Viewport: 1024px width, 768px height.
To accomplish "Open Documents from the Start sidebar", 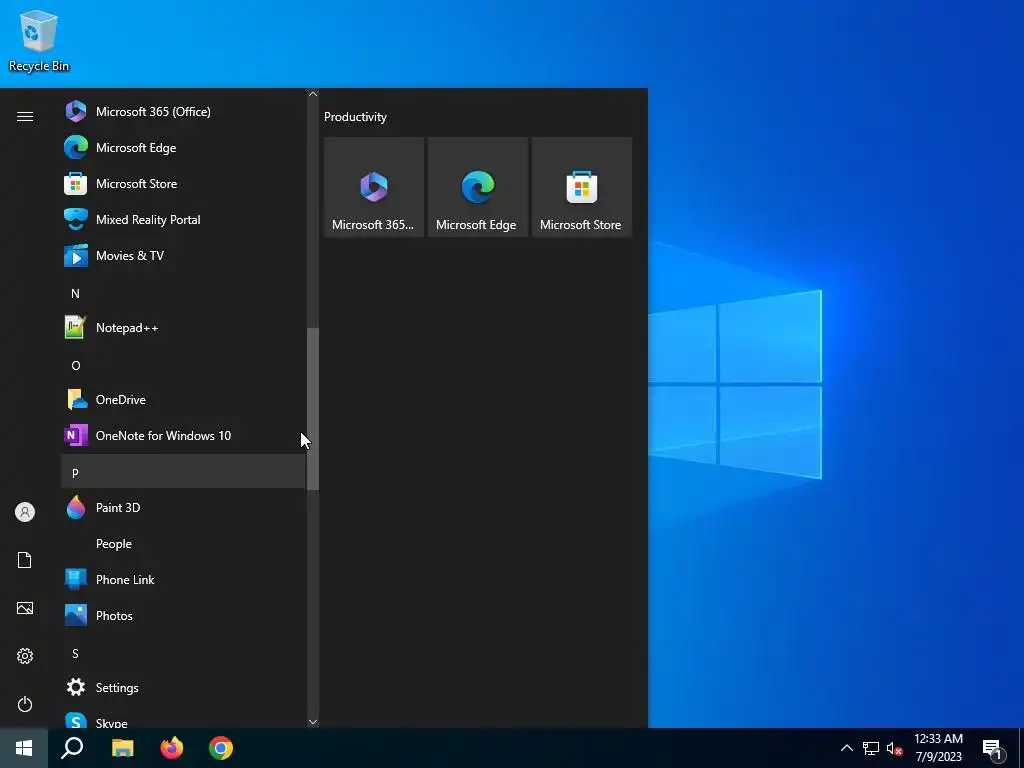I will (25, 560).
